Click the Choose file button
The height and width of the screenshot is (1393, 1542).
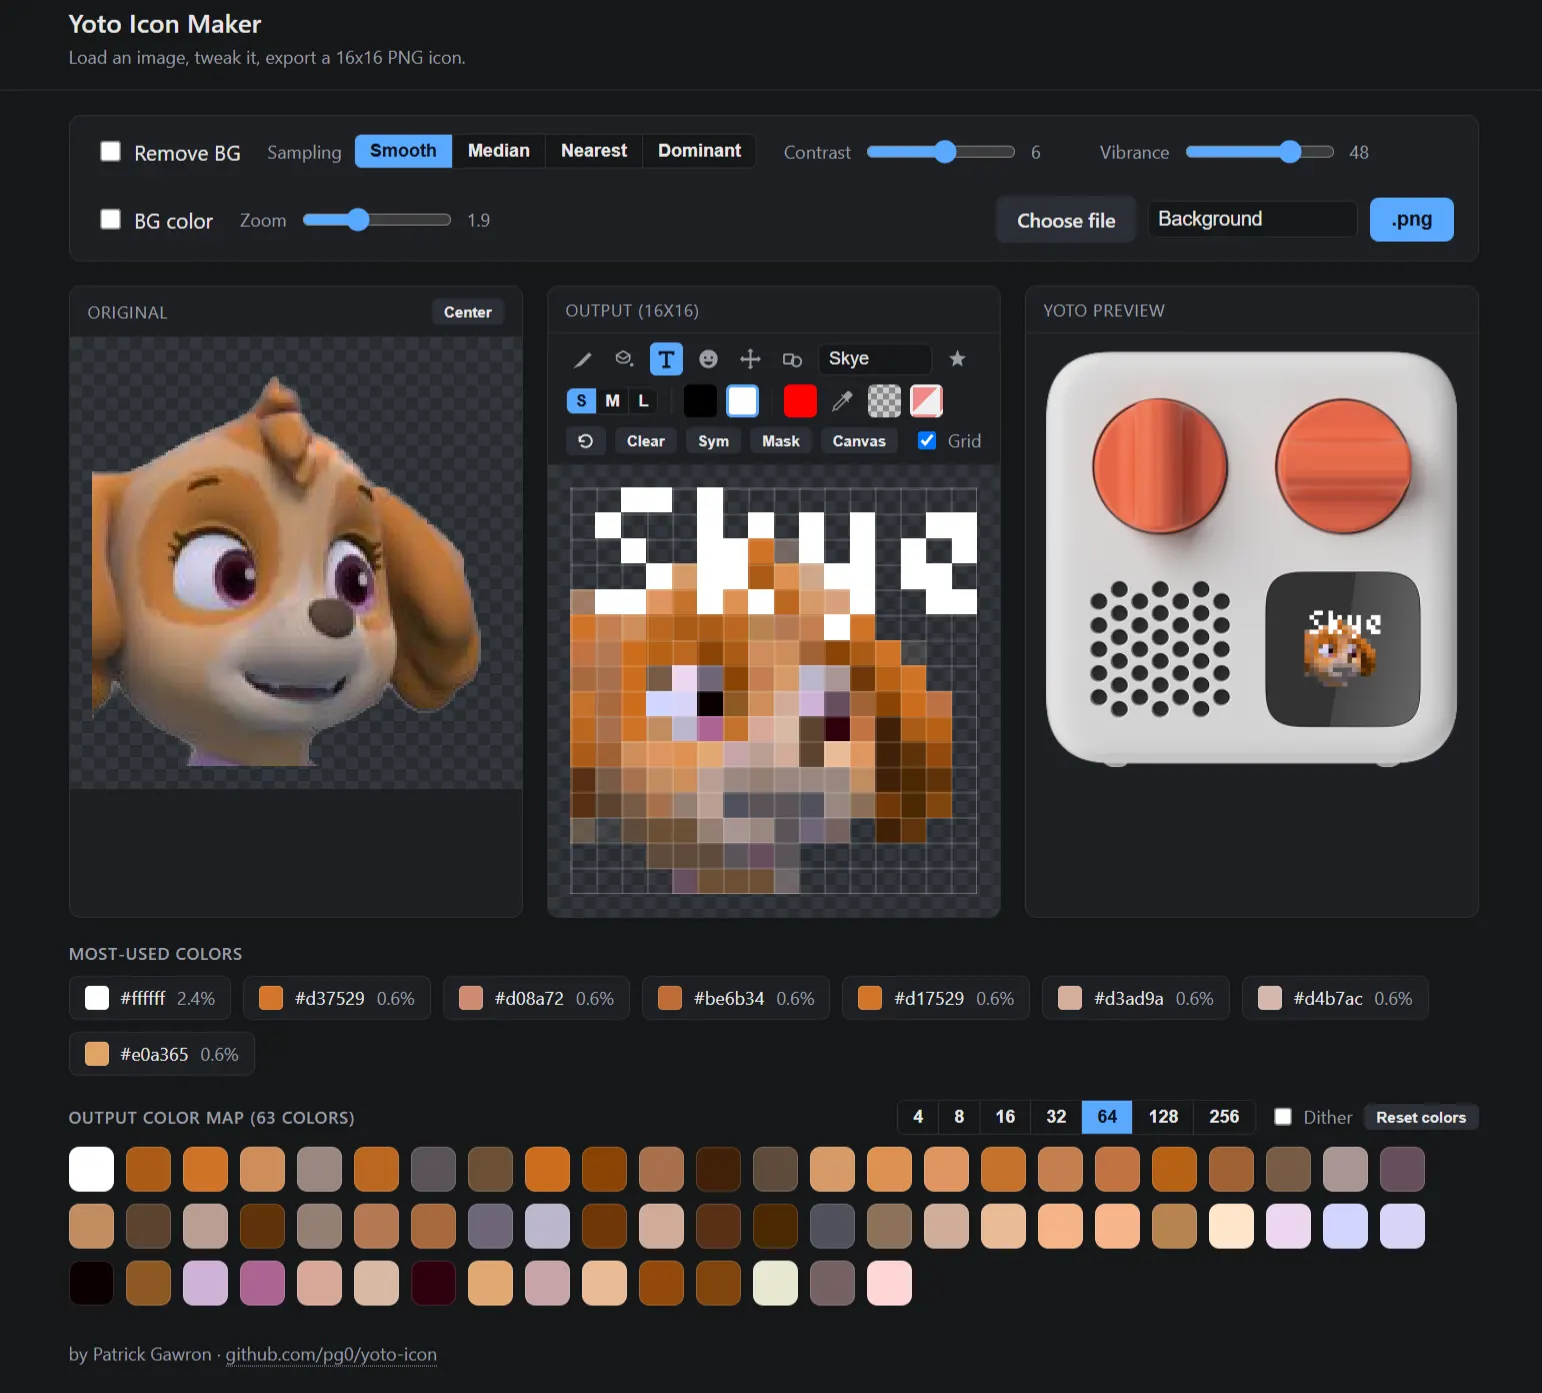[x=1066, y=220]
